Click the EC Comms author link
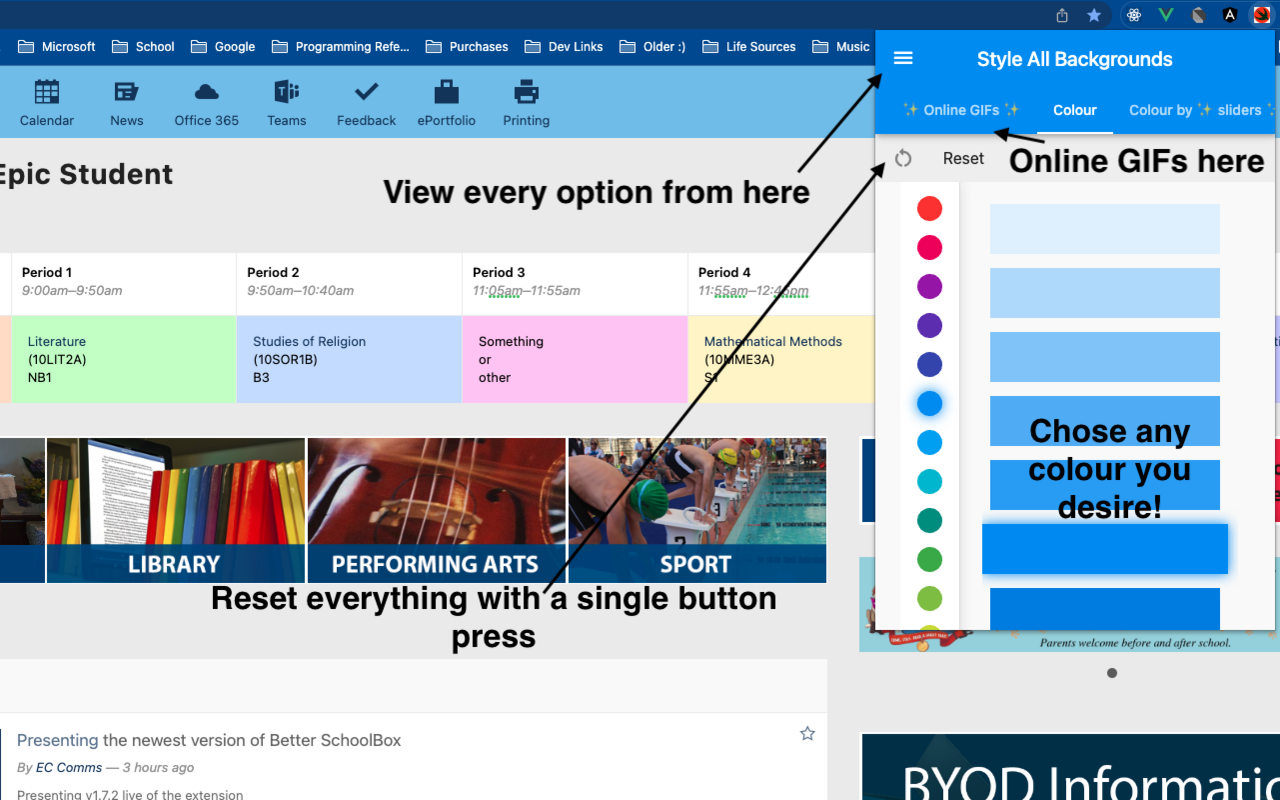This screenshot has height=800, width=1280. tap(69, 767)
